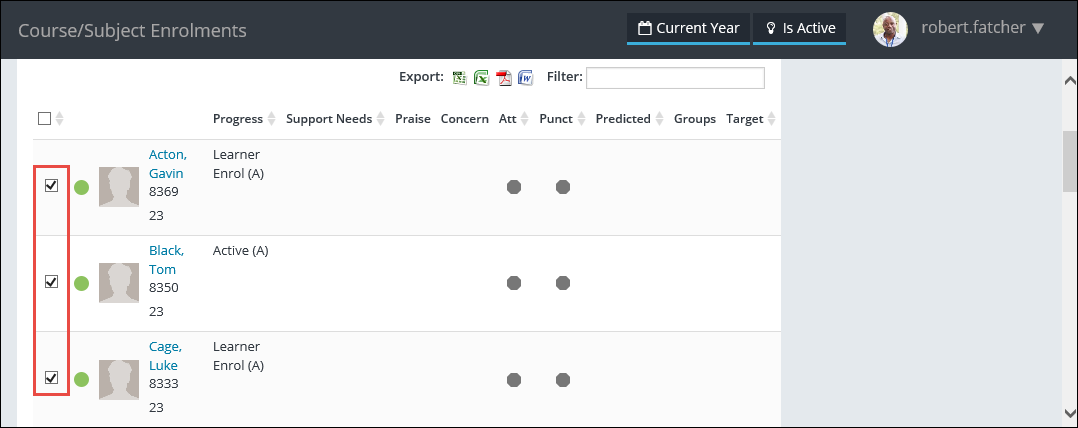Click the vertical scrollbar thumb
Image resolution: width=1078 pixels, height=428 pixels.
click(1068, 160)
